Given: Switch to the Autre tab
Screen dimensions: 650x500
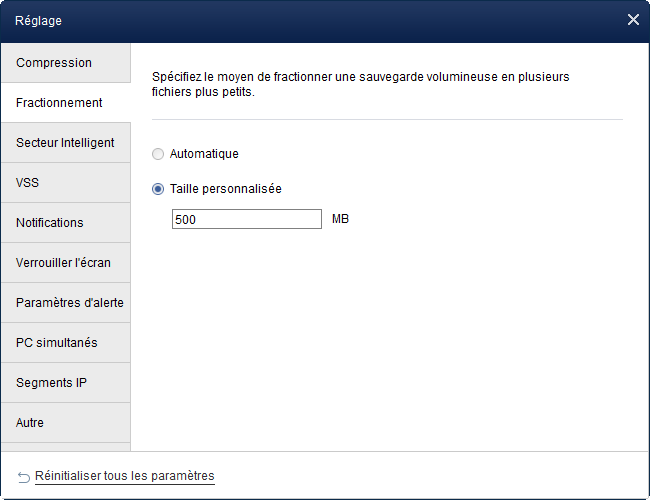Looking at the screenshot, I should tap(65, 423).
